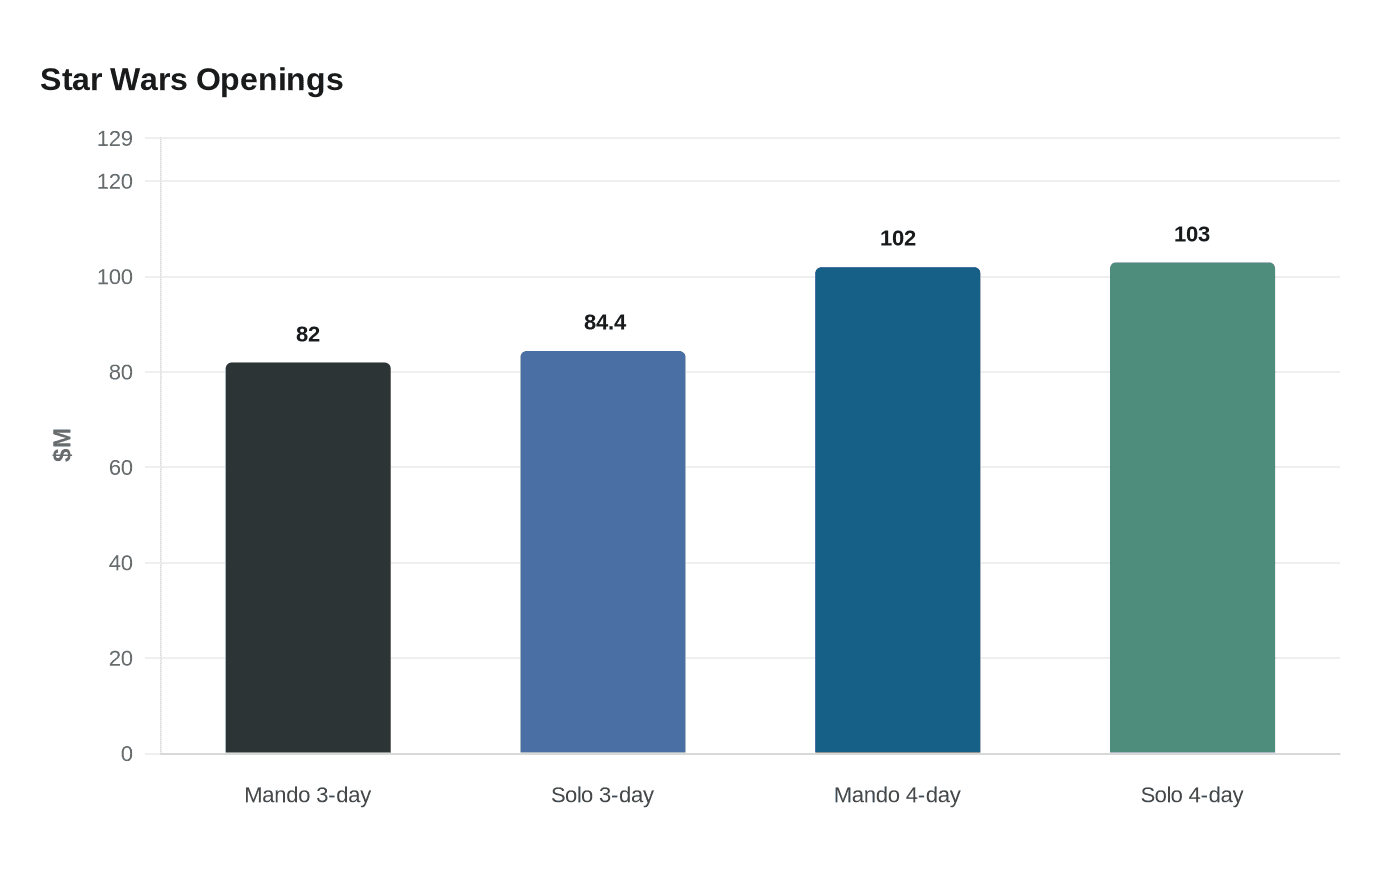Select the Solo 4-day green bar
The image size is (1400, 880).
tap(1192, 508)
